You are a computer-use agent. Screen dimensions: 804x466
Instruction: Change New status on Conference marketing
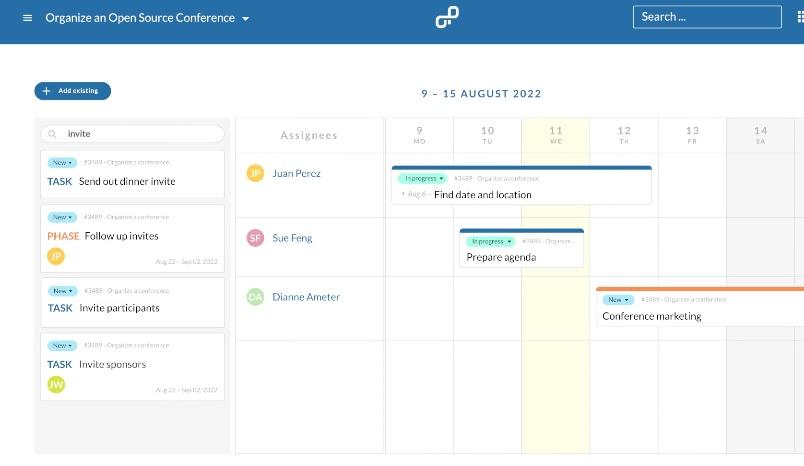(x=619, y=299)
